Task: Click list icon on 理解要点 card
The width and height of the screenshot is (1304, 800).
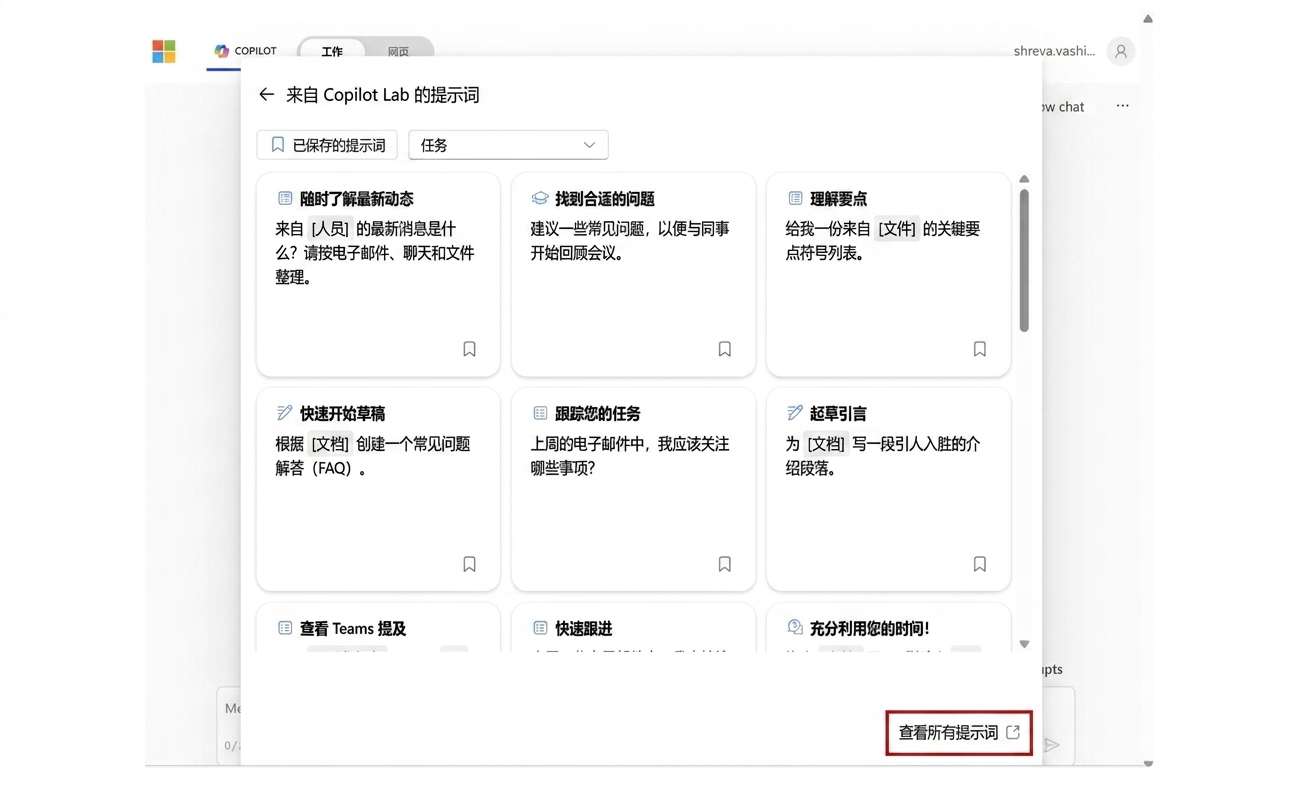Action: tap(795, 199)
